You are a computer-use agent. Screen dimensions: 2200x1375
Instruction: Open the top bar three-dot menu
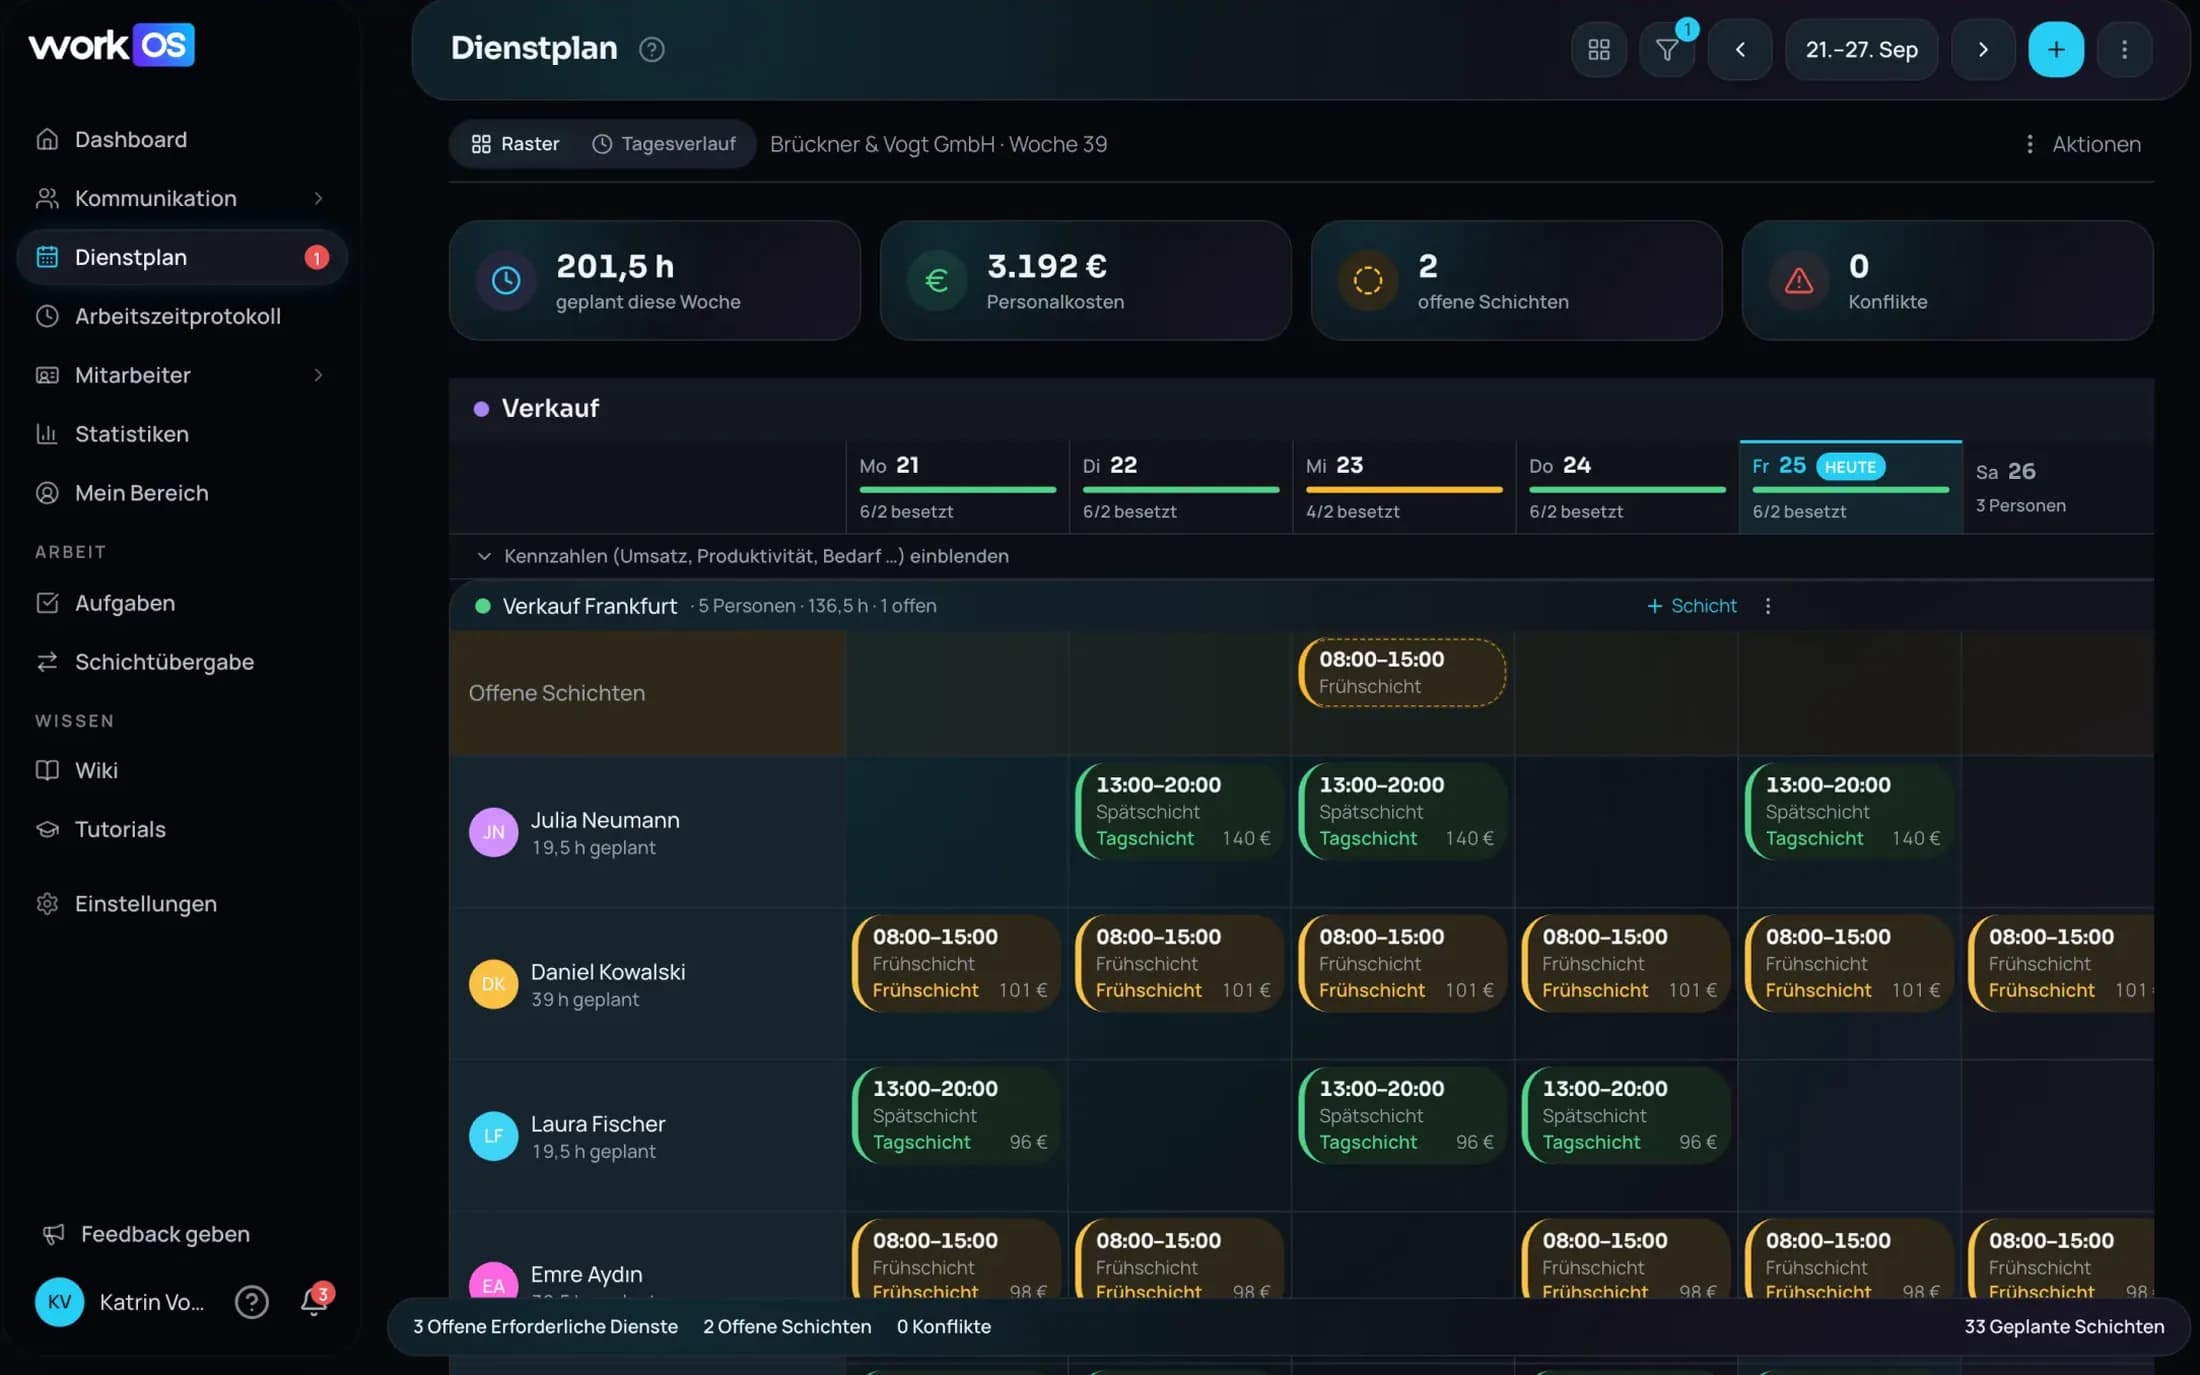coord(2124,49)
